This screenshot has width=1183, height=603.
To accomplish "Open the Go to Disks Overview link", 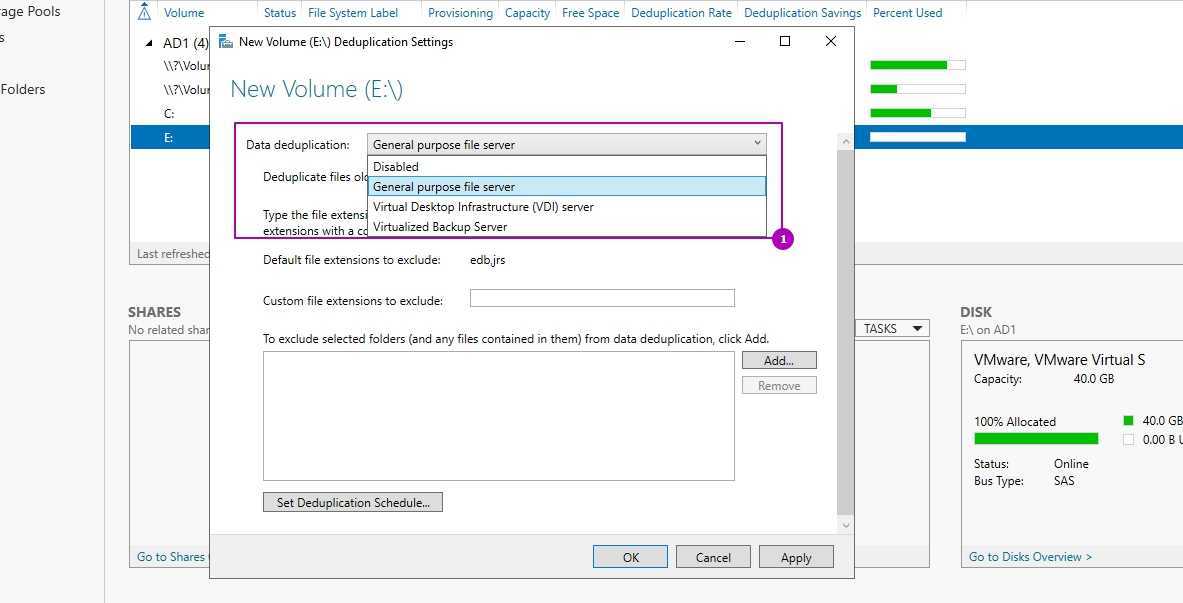I will tap(1030, 556).
